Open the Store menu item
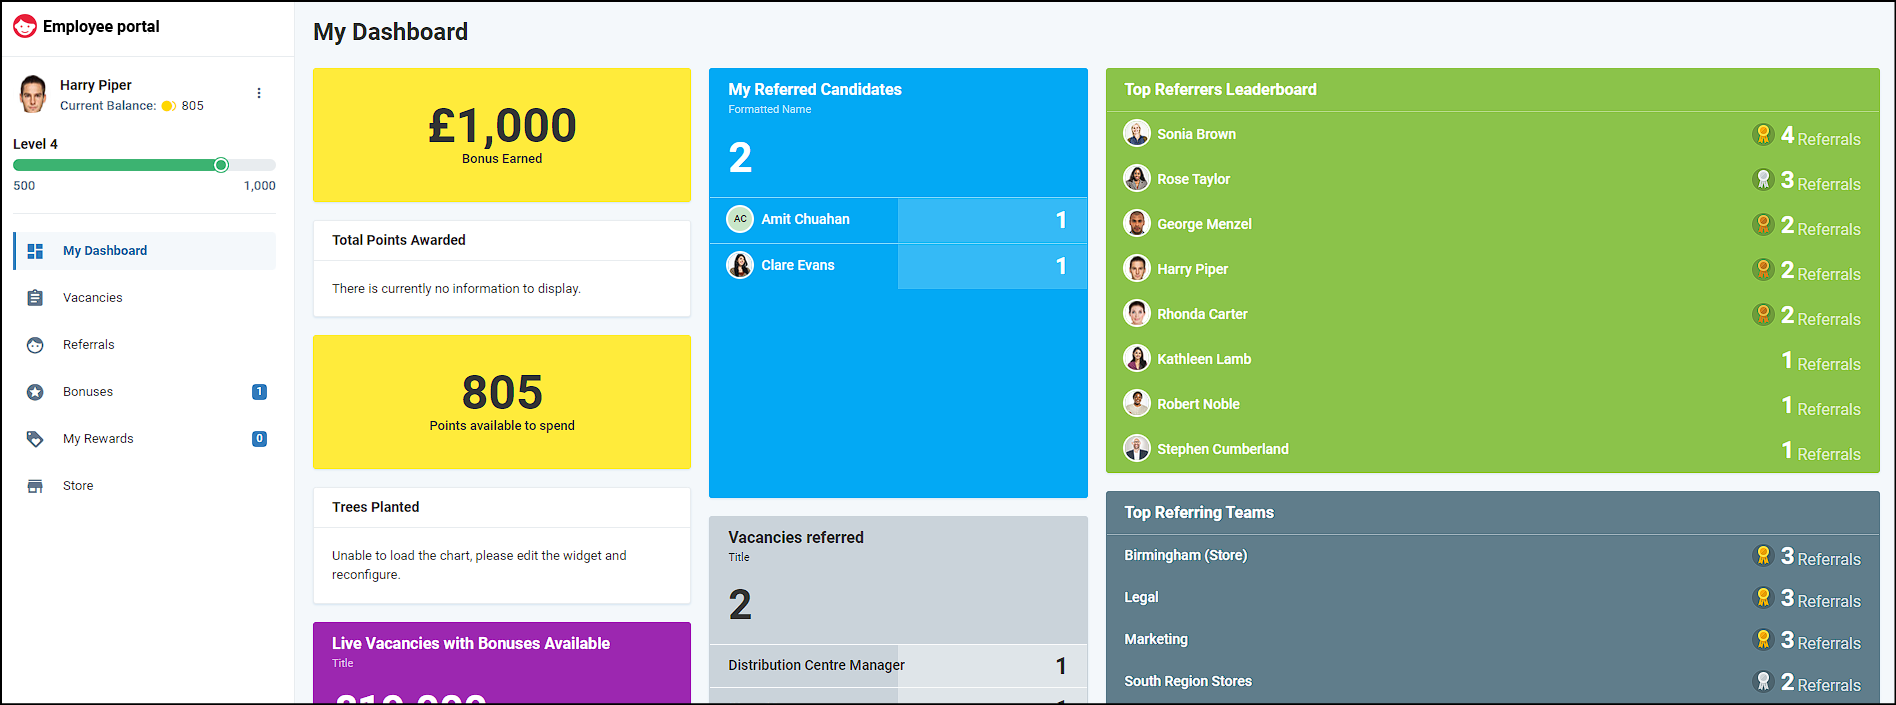This screenshot has width=1896, height=705. pos(78,486)
